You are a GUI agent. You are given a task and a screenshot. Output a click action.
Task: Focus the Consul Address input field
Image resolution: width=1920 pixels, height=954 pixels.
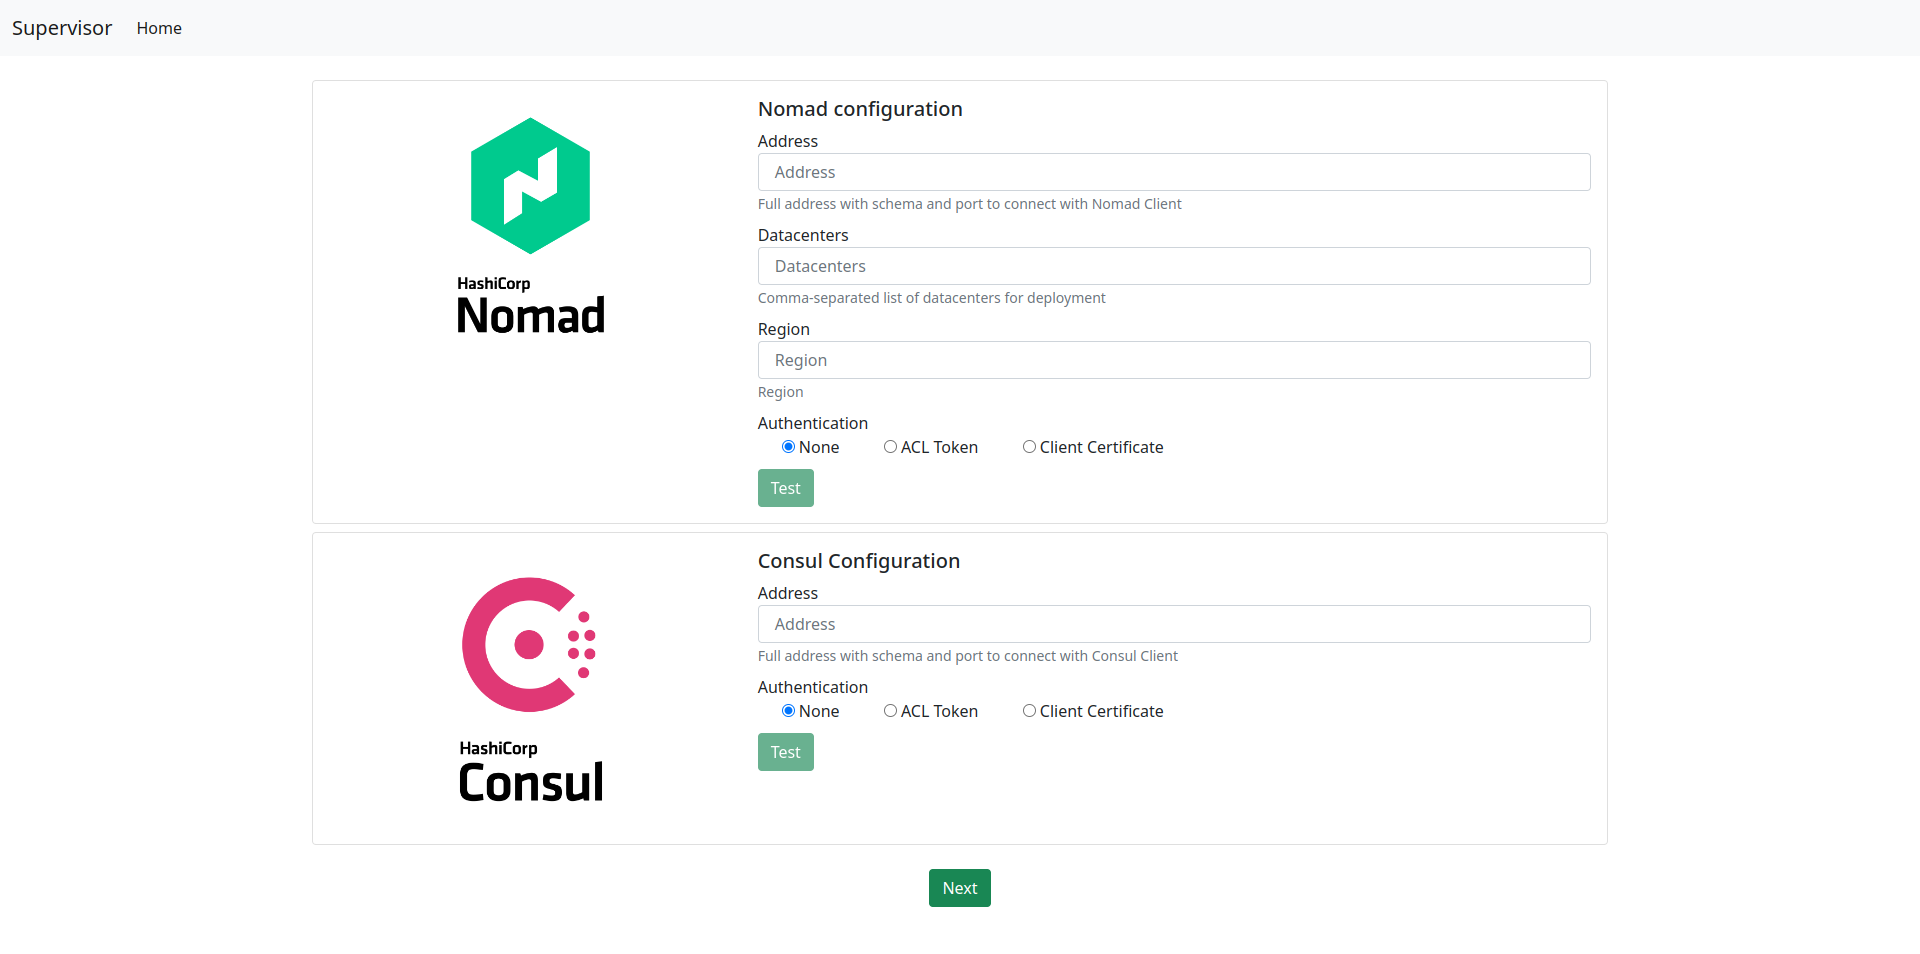click(1173, 624)
